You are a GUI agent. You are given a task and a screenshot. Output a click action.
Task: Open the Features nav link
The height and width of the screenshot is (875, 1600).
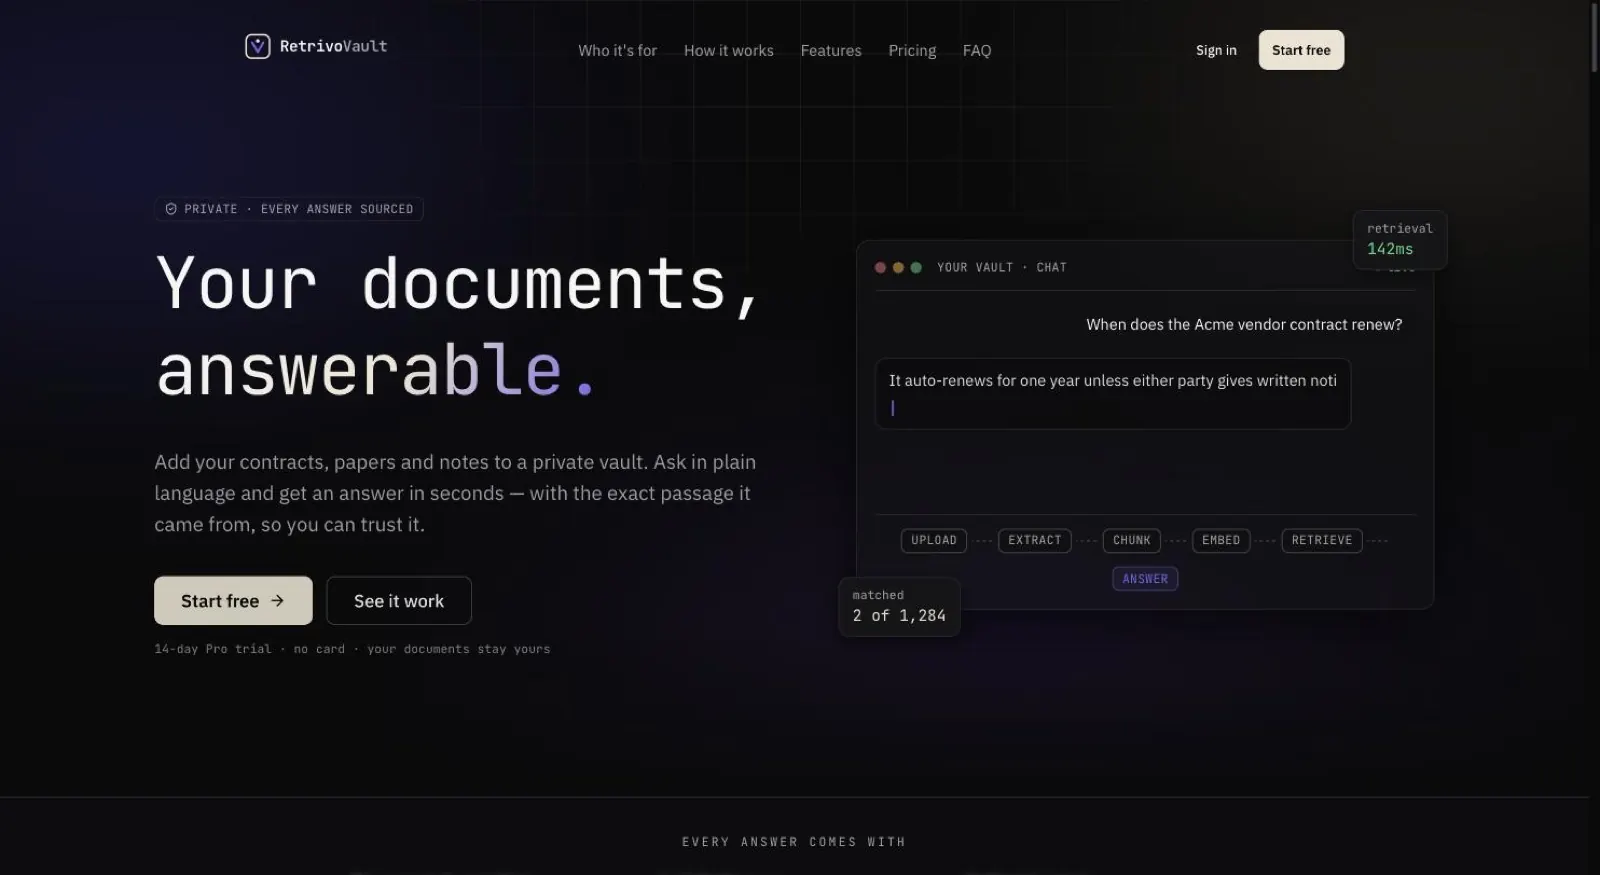[x=830, y=50]
